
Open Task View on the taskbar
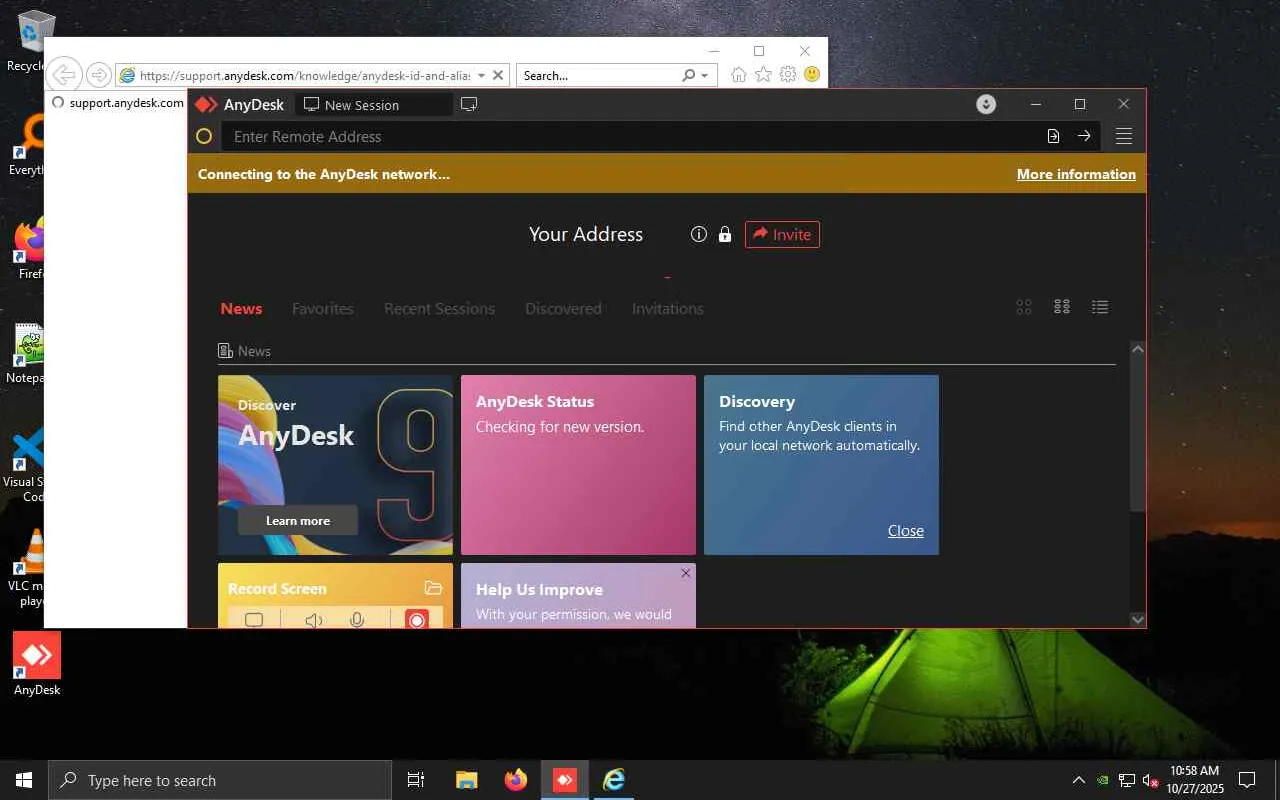pos(416,780)
